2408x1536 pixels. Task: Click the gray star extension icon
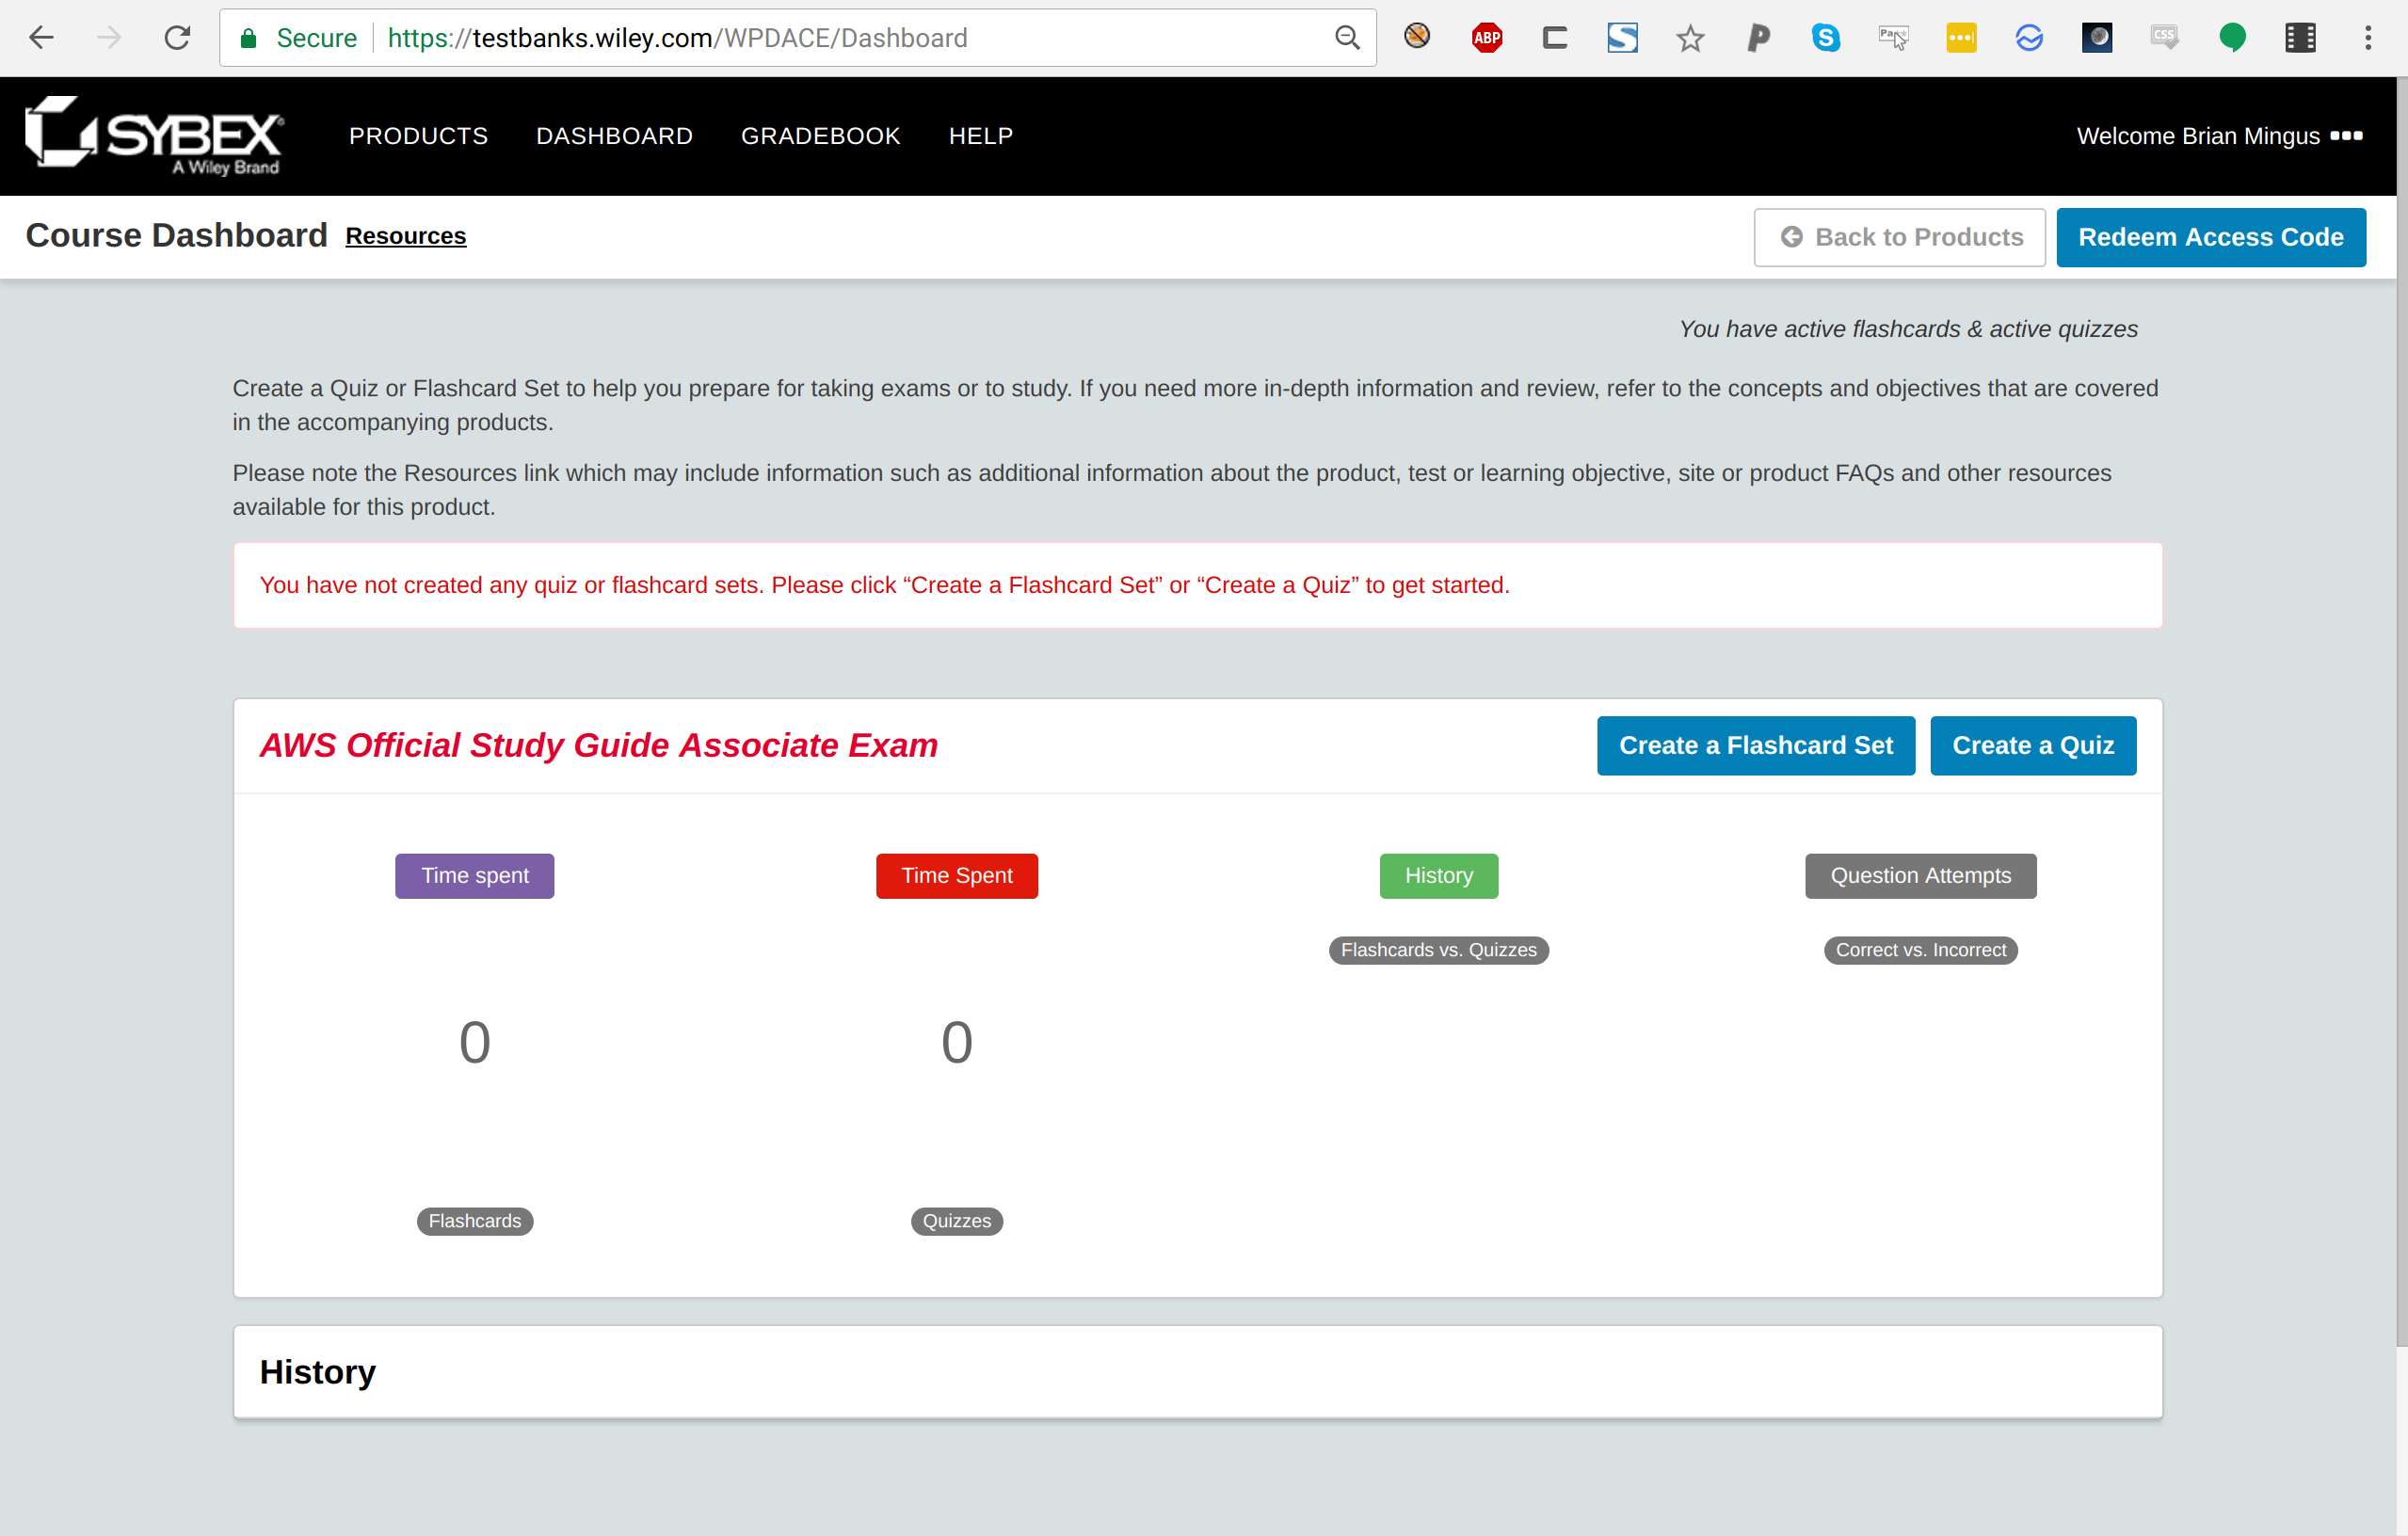tap(1690, 38)
